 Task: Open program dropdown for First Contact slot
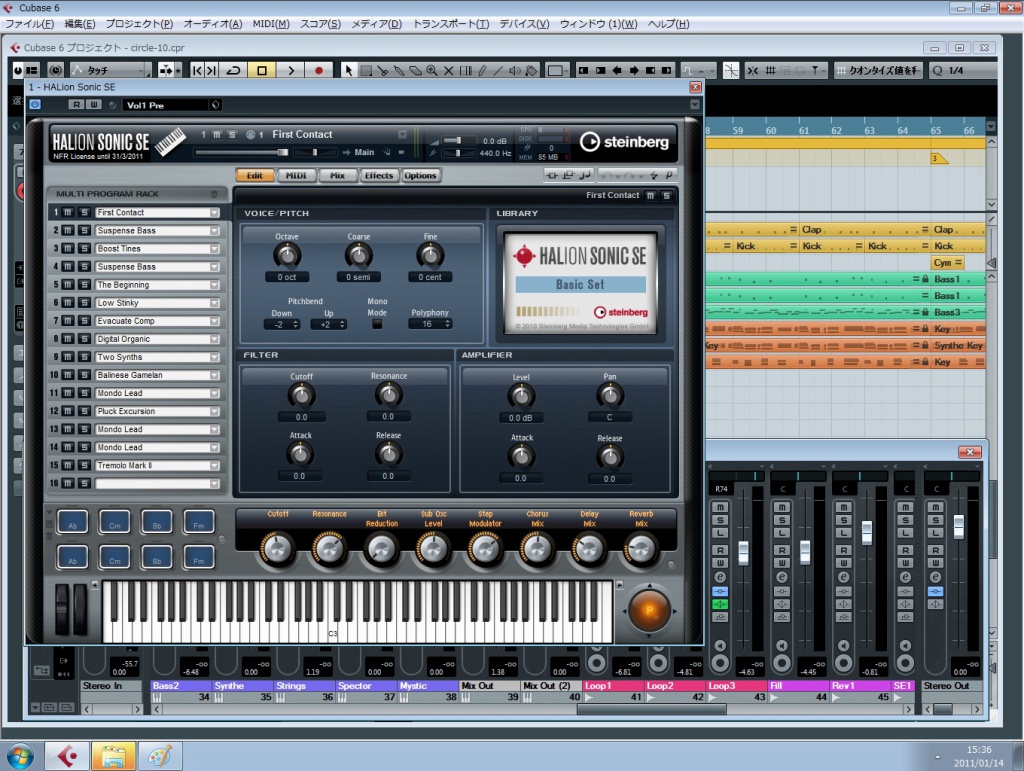(x=214, y=213)
